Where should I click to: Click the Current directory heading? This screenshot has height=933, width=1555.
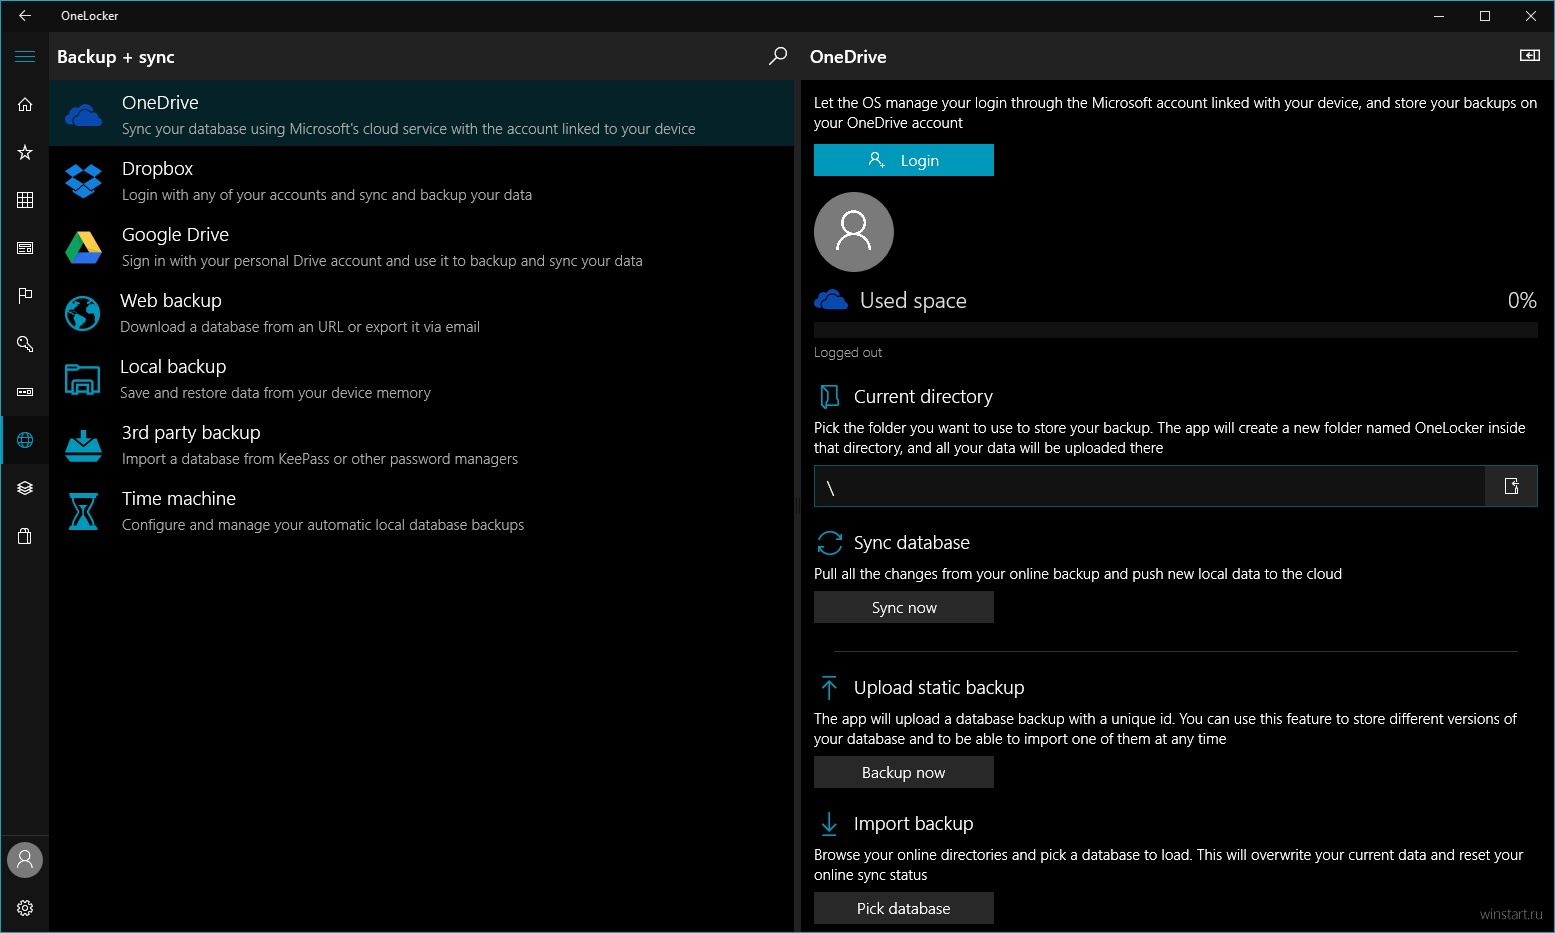click(923, 397)
